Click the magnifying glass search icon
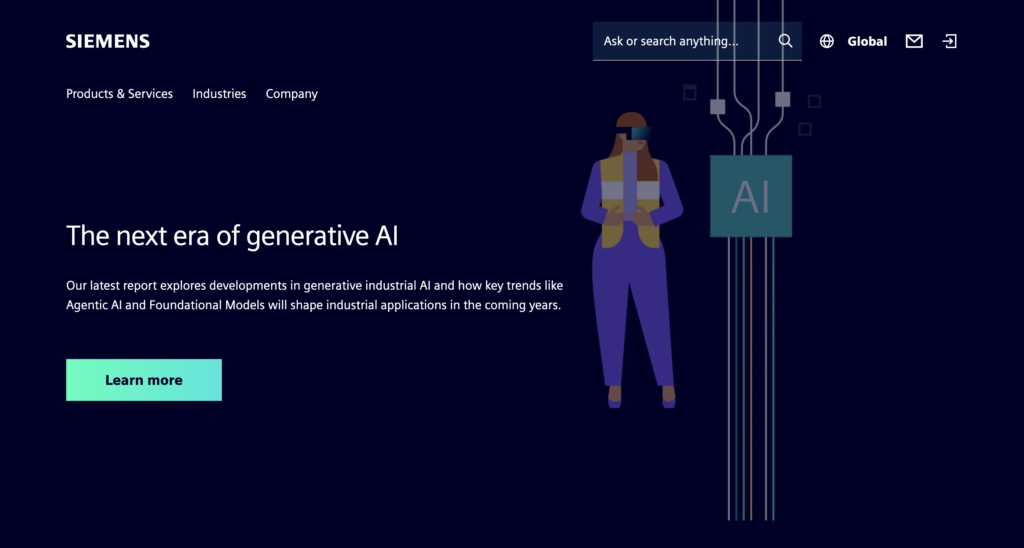1024x548 pixels. (x=785, y=41)
